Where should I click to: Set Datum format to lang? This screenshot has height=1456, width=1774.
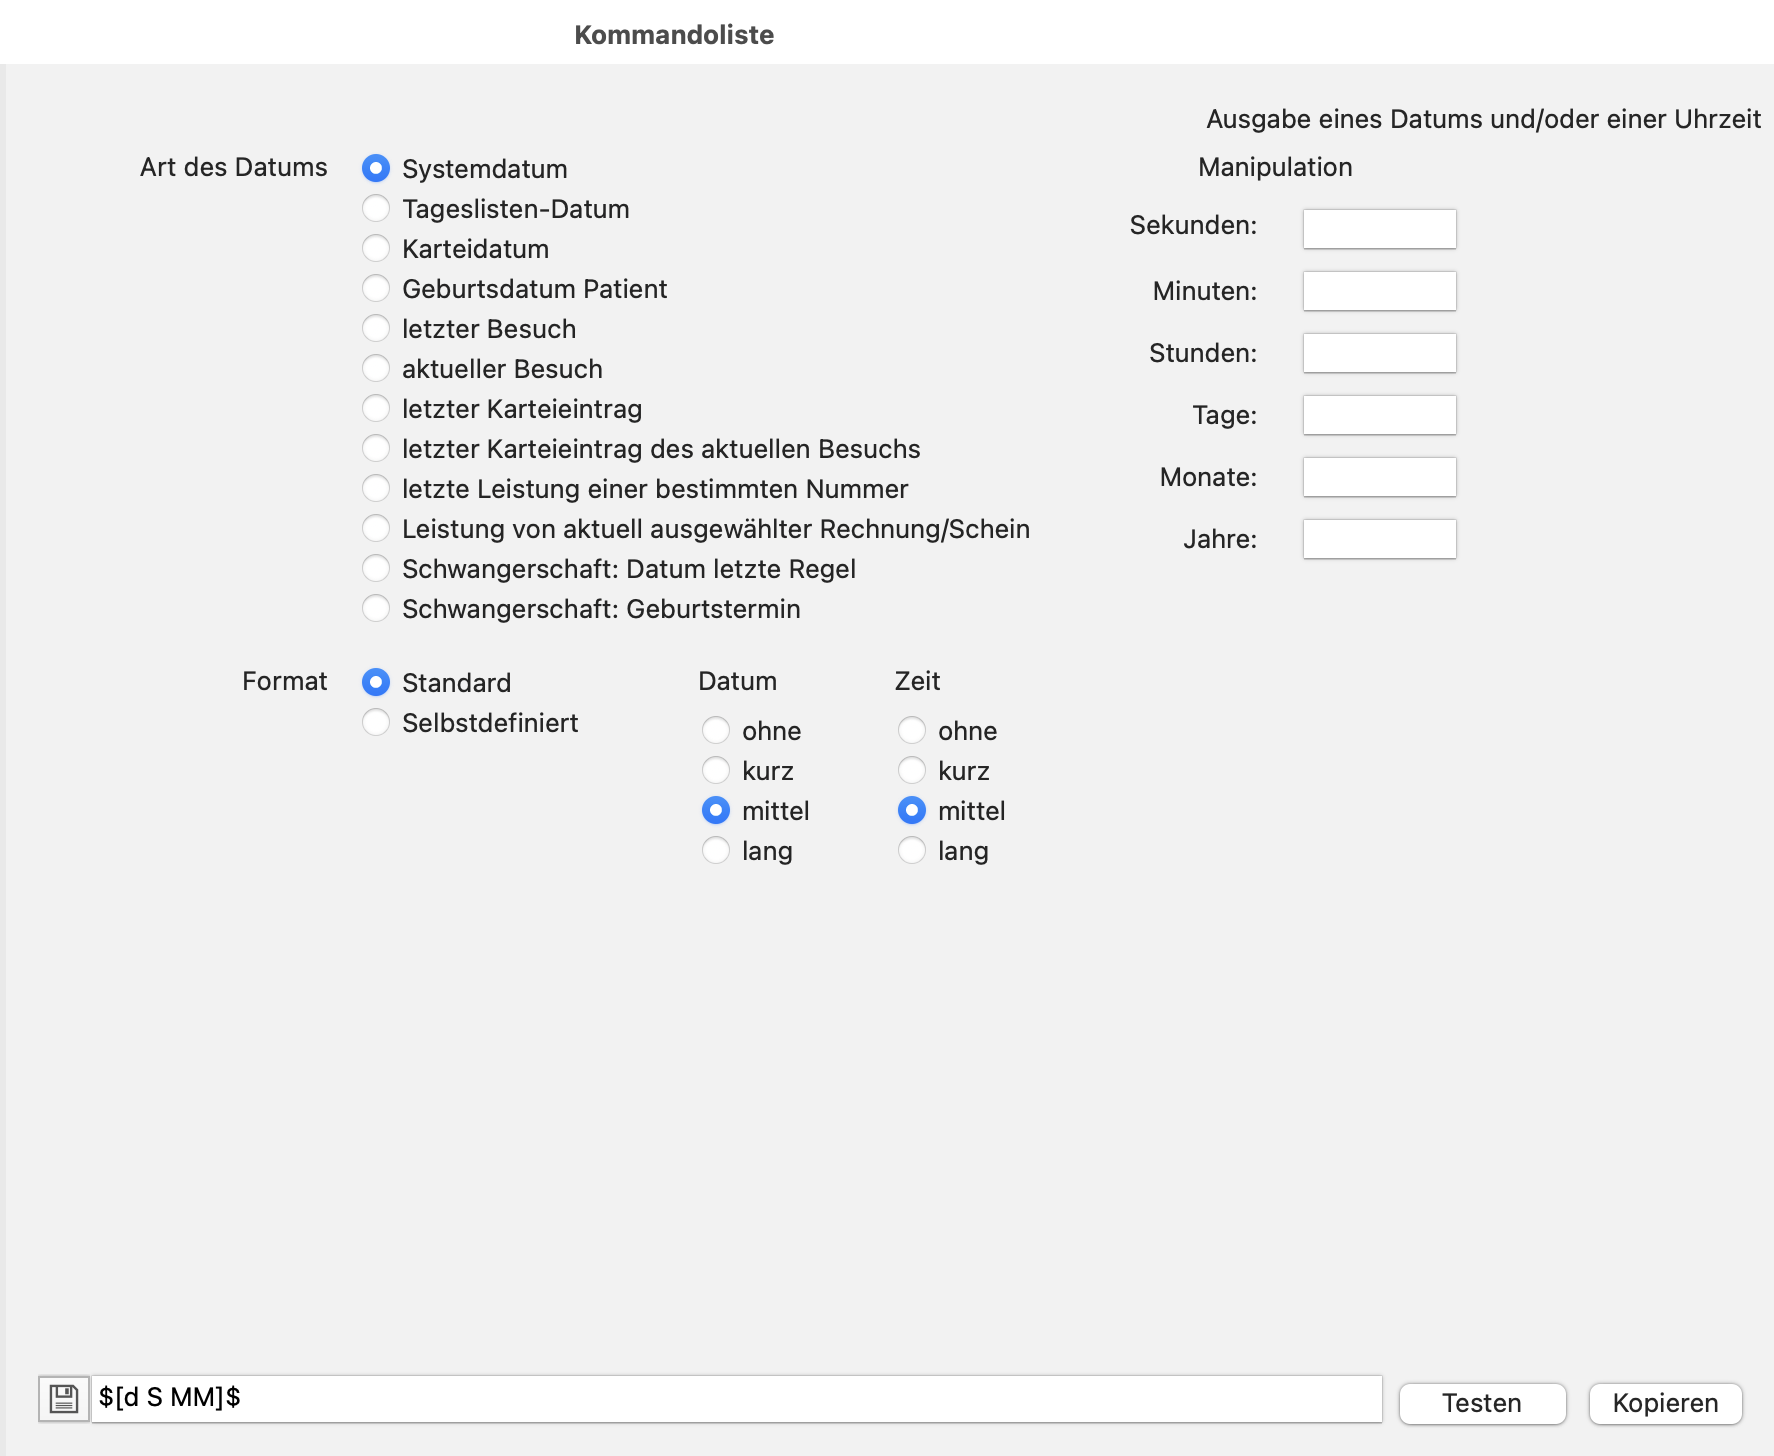(x=716, y=851)
